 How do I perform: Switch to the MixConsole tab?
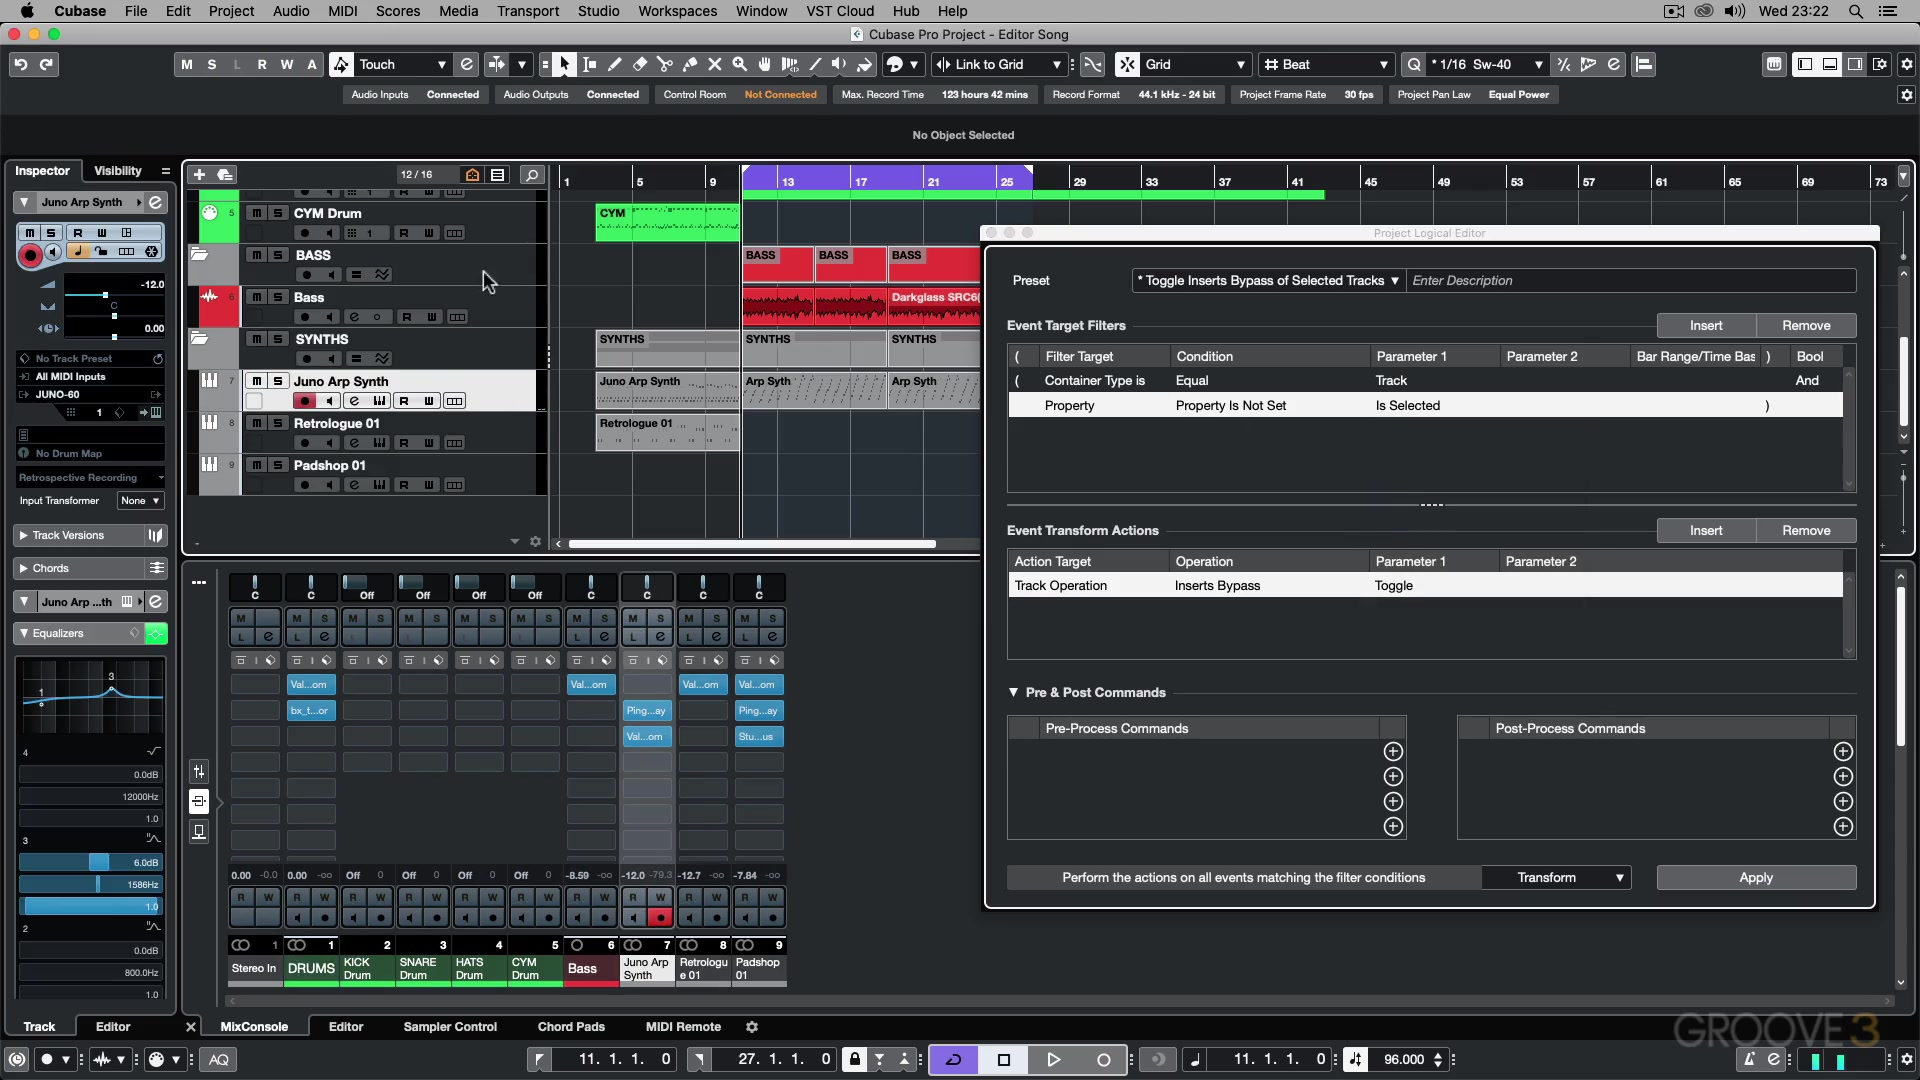(255, 1026)
